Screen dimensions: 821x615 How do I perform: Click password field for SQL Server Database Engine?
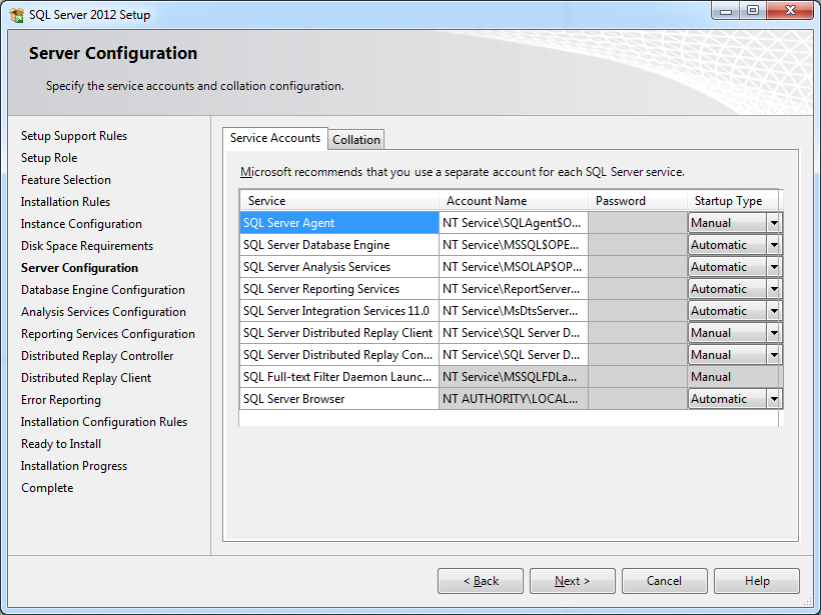(638, 245)
